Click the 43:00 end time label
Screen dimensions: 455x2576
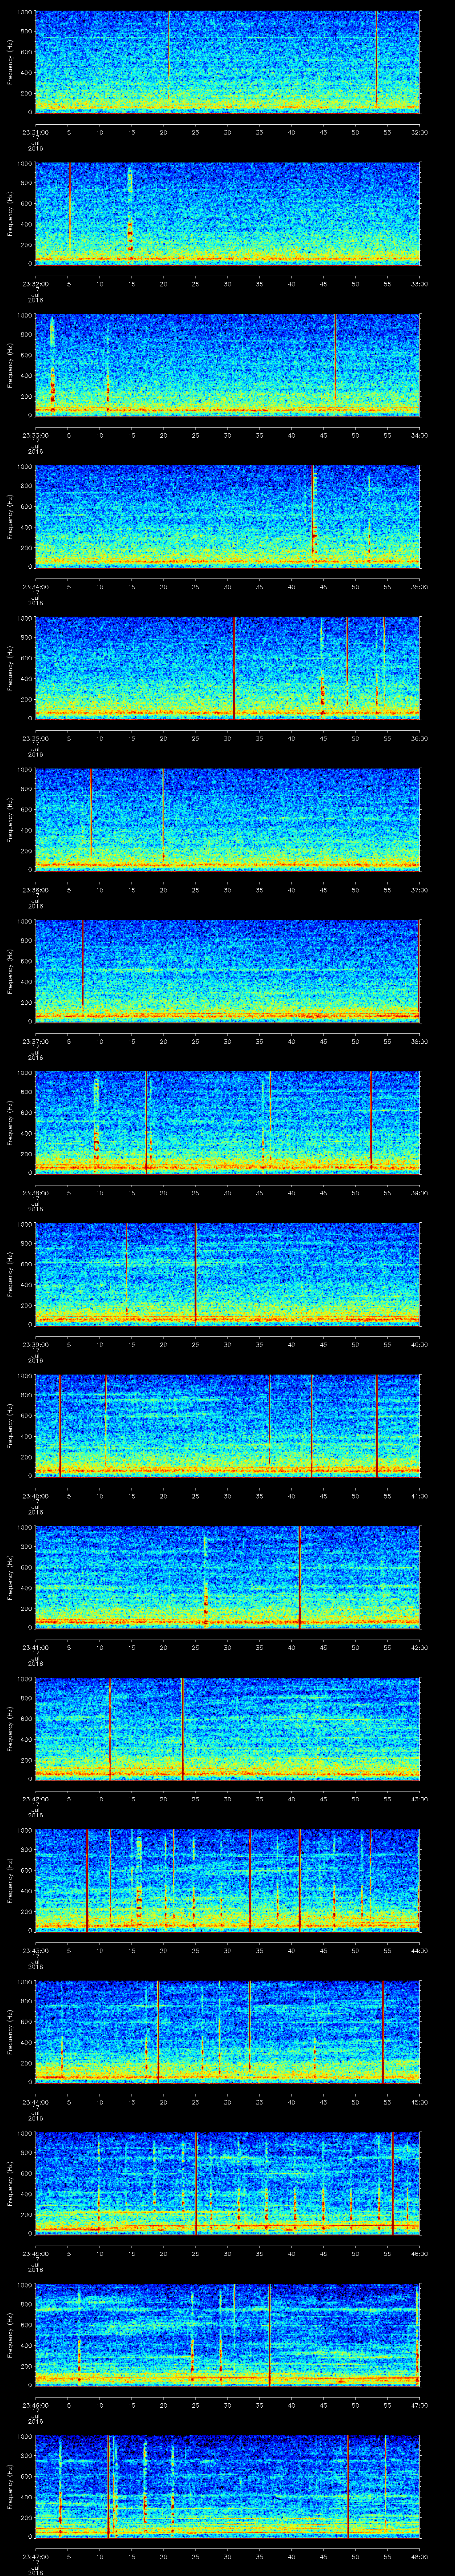coord(419,1798)
